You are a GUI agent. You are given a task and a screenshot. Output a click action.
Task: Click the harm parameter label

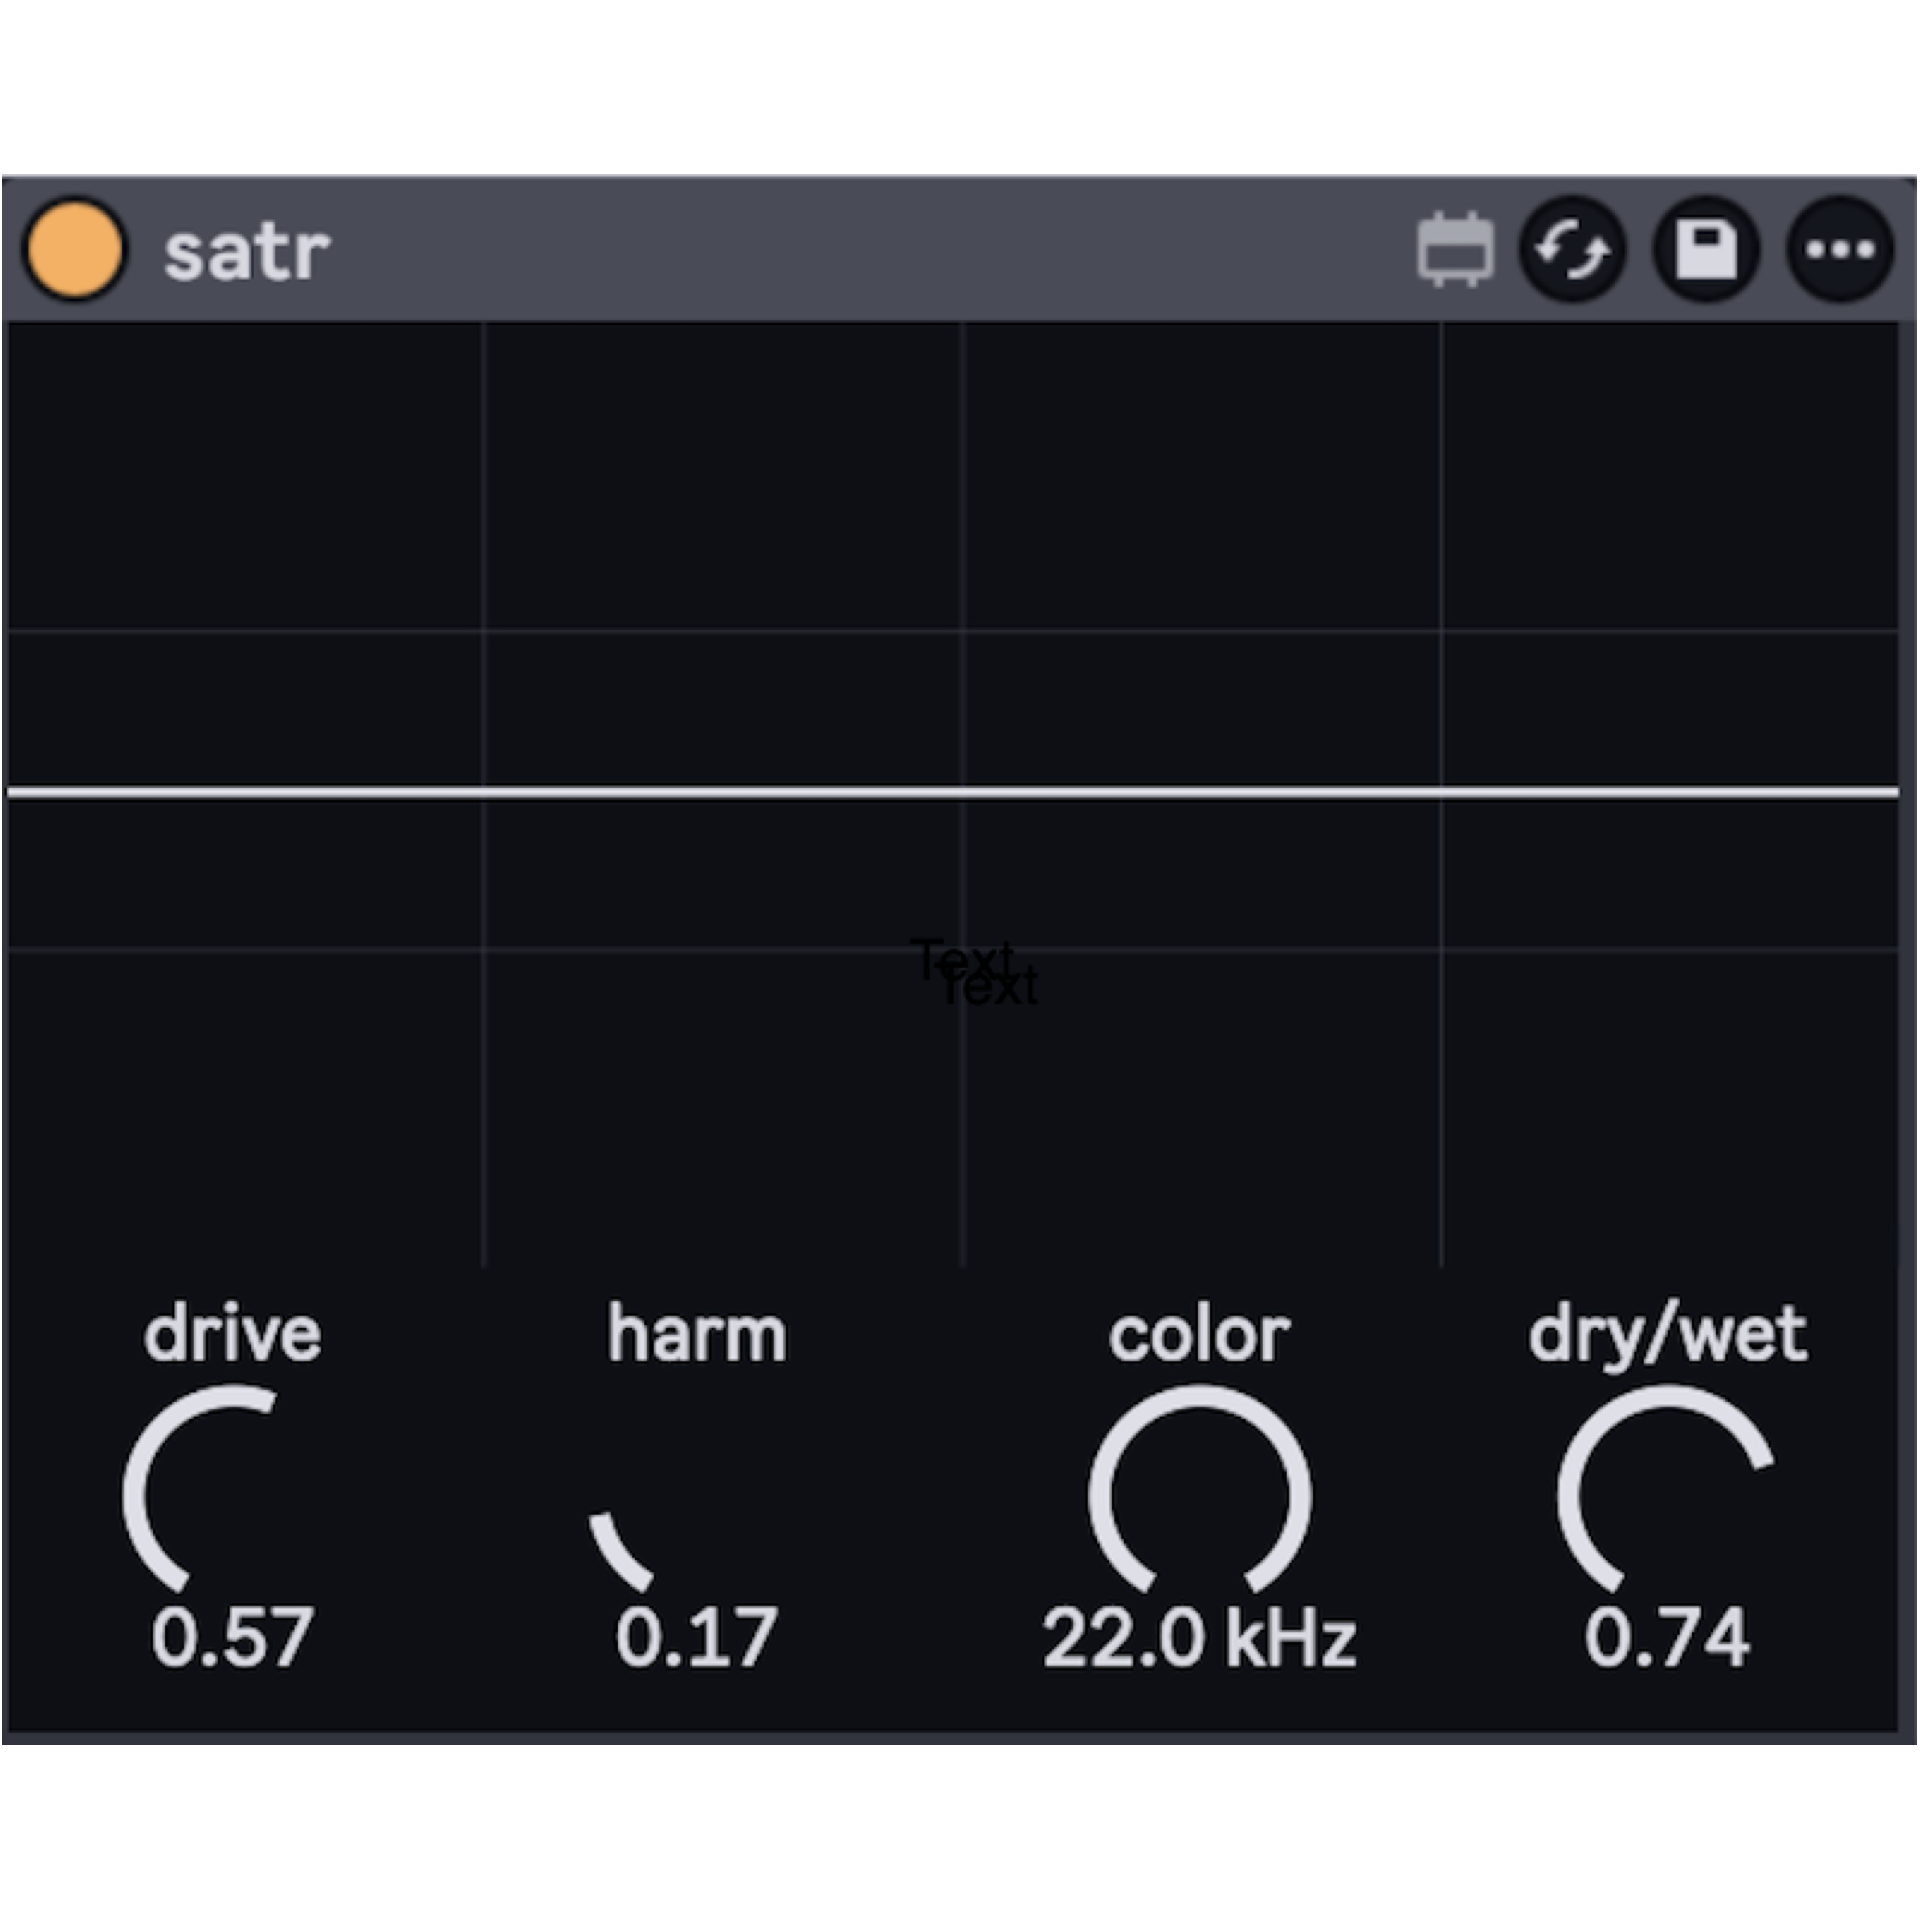(x=697, y=1334)
